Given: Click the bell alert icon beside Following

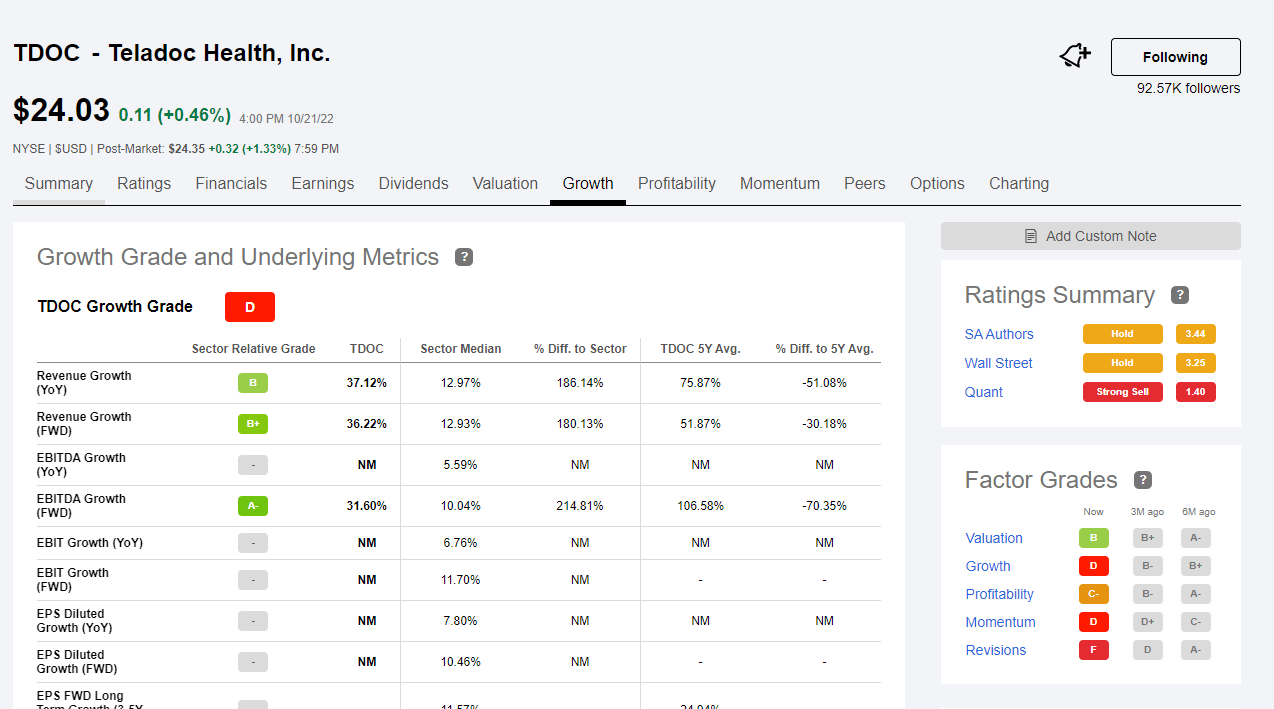Looking at the screenshot, I should point(1075,56).
